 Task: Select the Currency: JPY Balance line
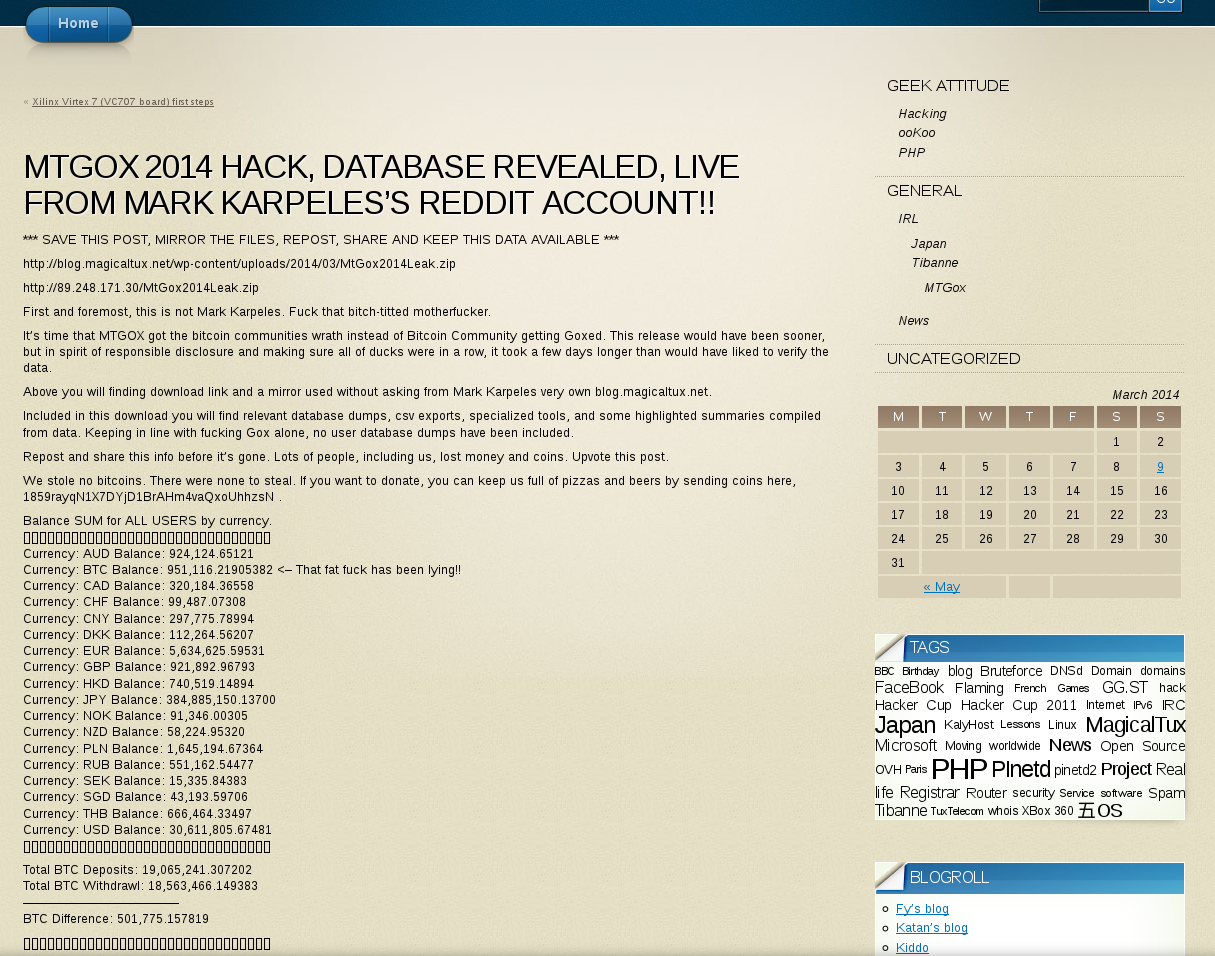149,700
